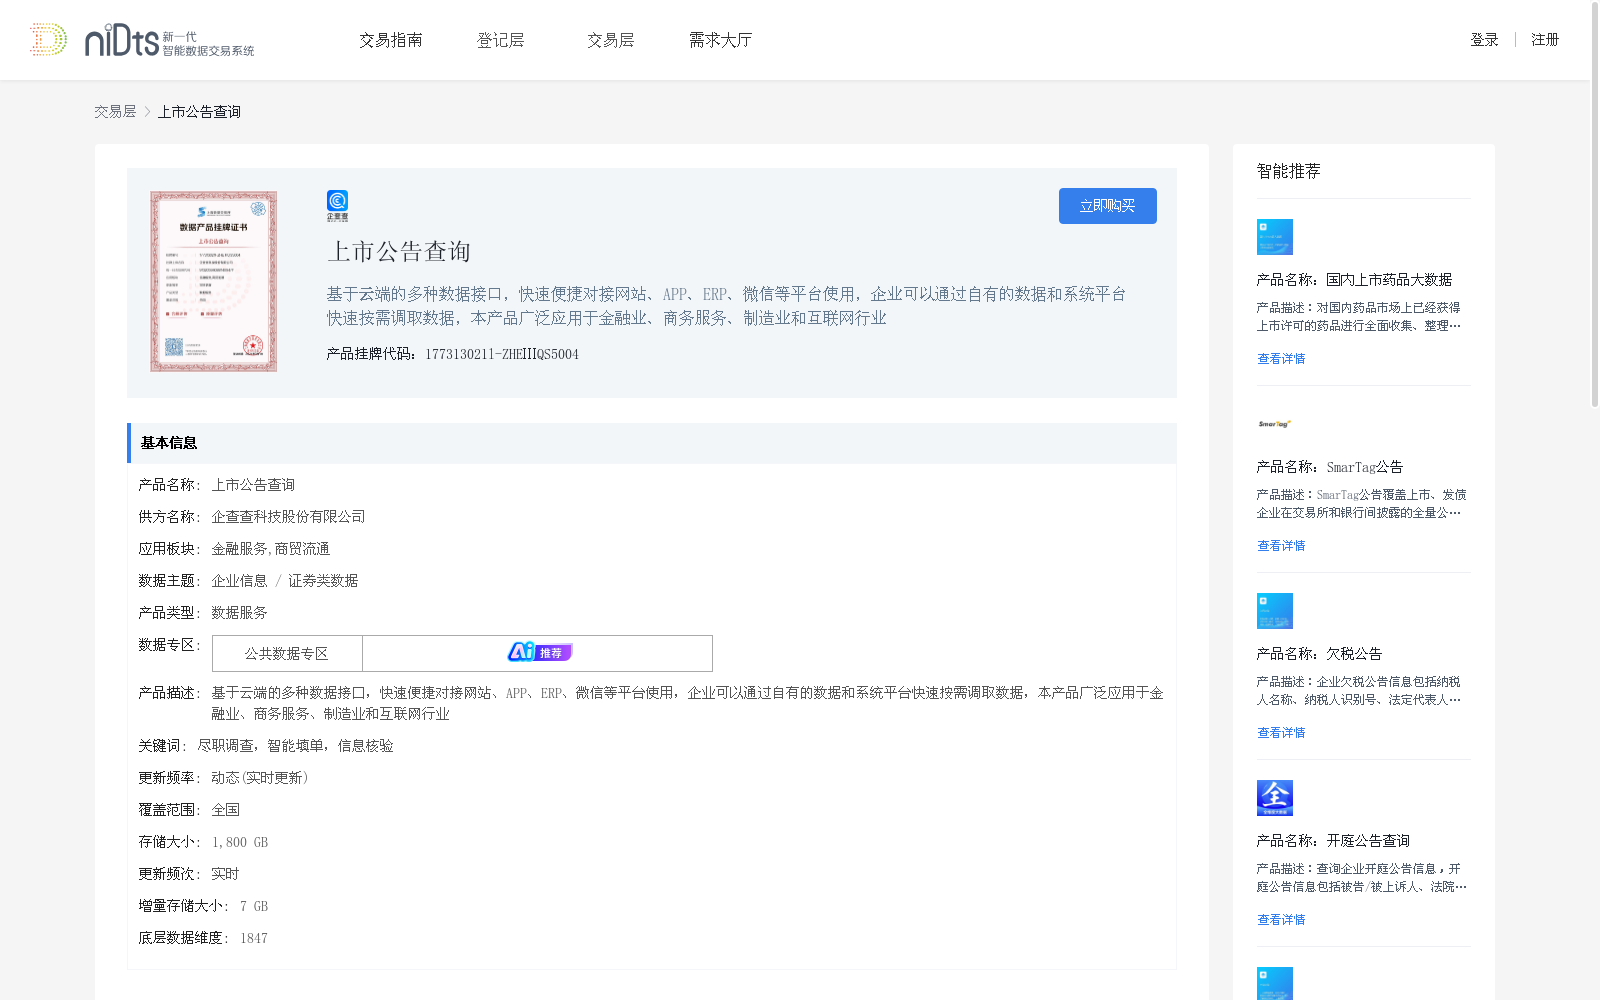The width and height of the screenshot is (1600, 1000).
Task: Click product title 国内上市药品大数据
Action: coord(1389,280)
